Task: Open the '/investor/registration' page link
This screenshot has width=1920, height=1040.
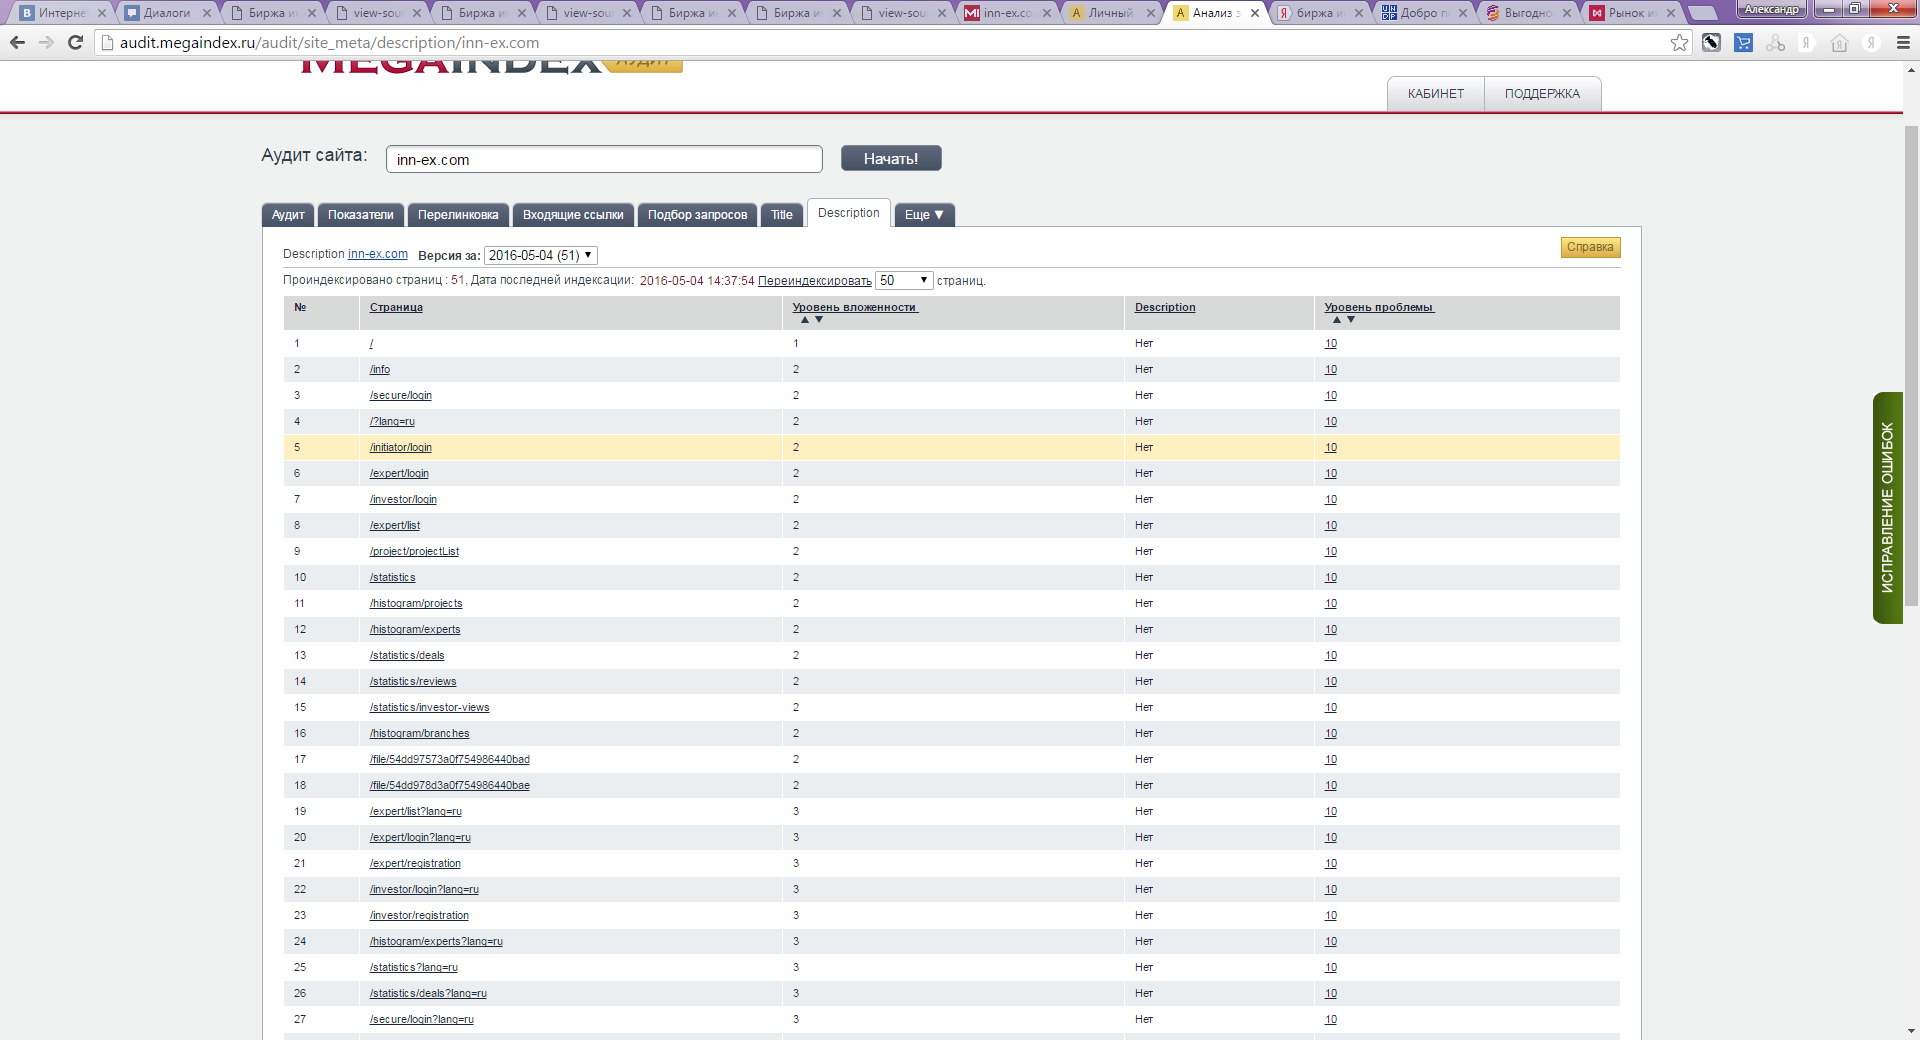Action: tap(419, 916)
